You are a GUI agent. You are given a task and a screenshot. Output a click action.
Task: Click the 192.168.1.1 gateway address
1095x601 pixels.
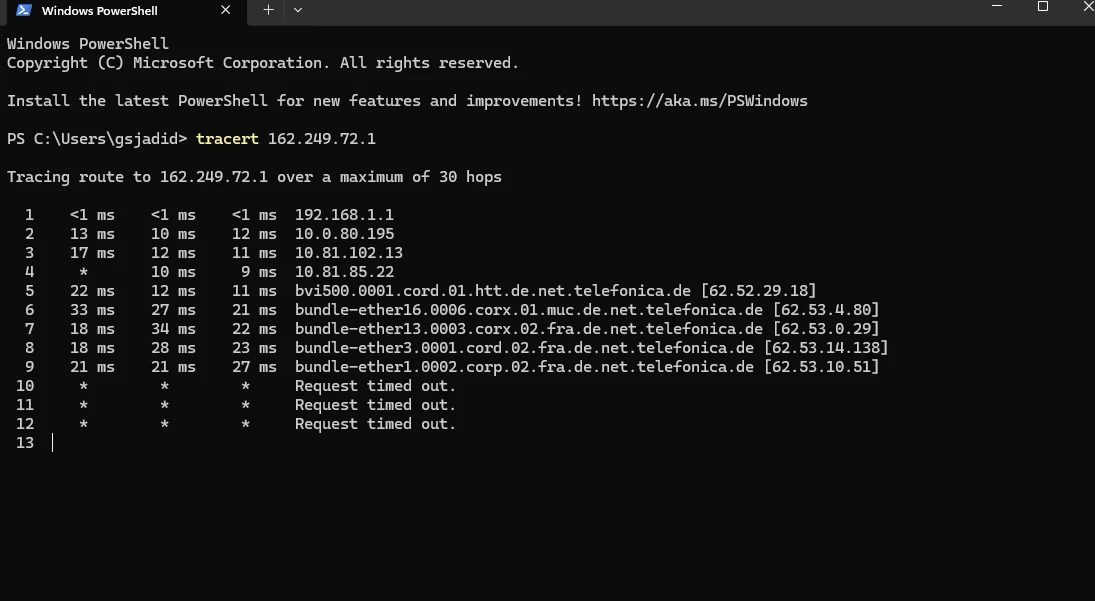coord(344,215)
